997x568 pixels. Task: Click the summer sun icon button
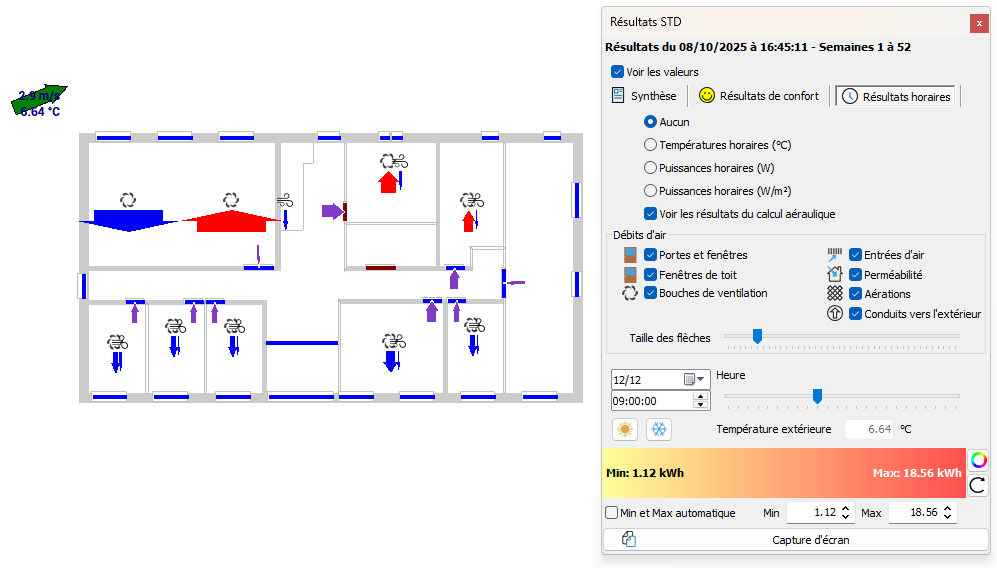[625, 429]
